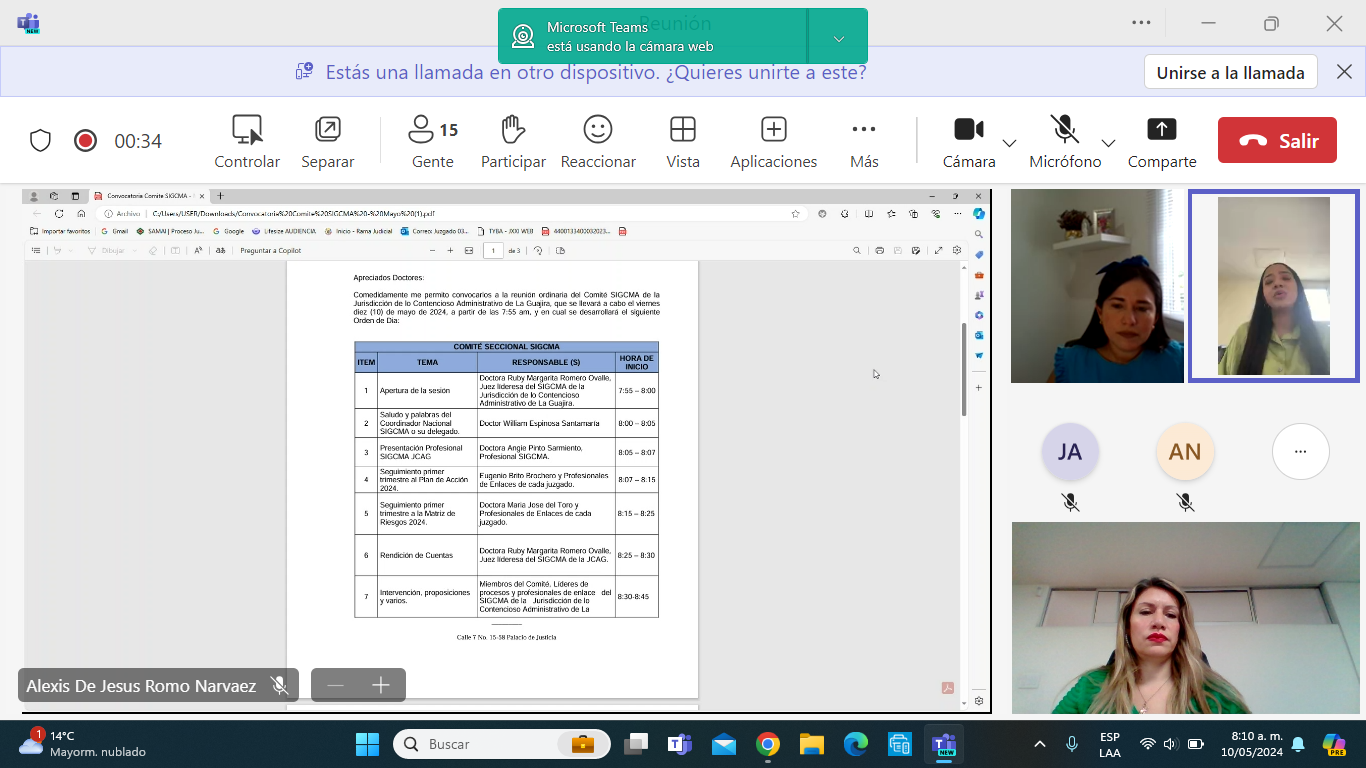Zoom out the shared content
The image size is (1366, 768).
(x=336, y=685)
